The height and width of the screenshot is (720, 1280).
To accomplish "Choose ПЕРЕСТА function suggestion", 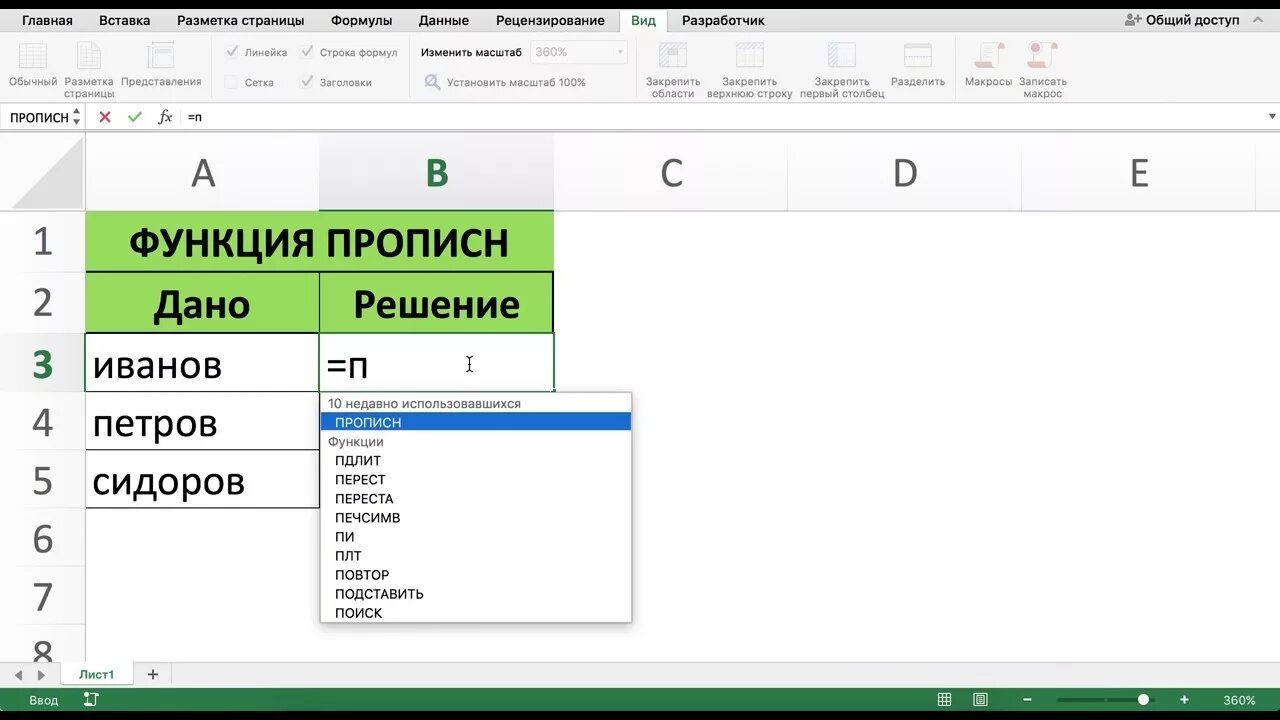I will tap(476, 499).
